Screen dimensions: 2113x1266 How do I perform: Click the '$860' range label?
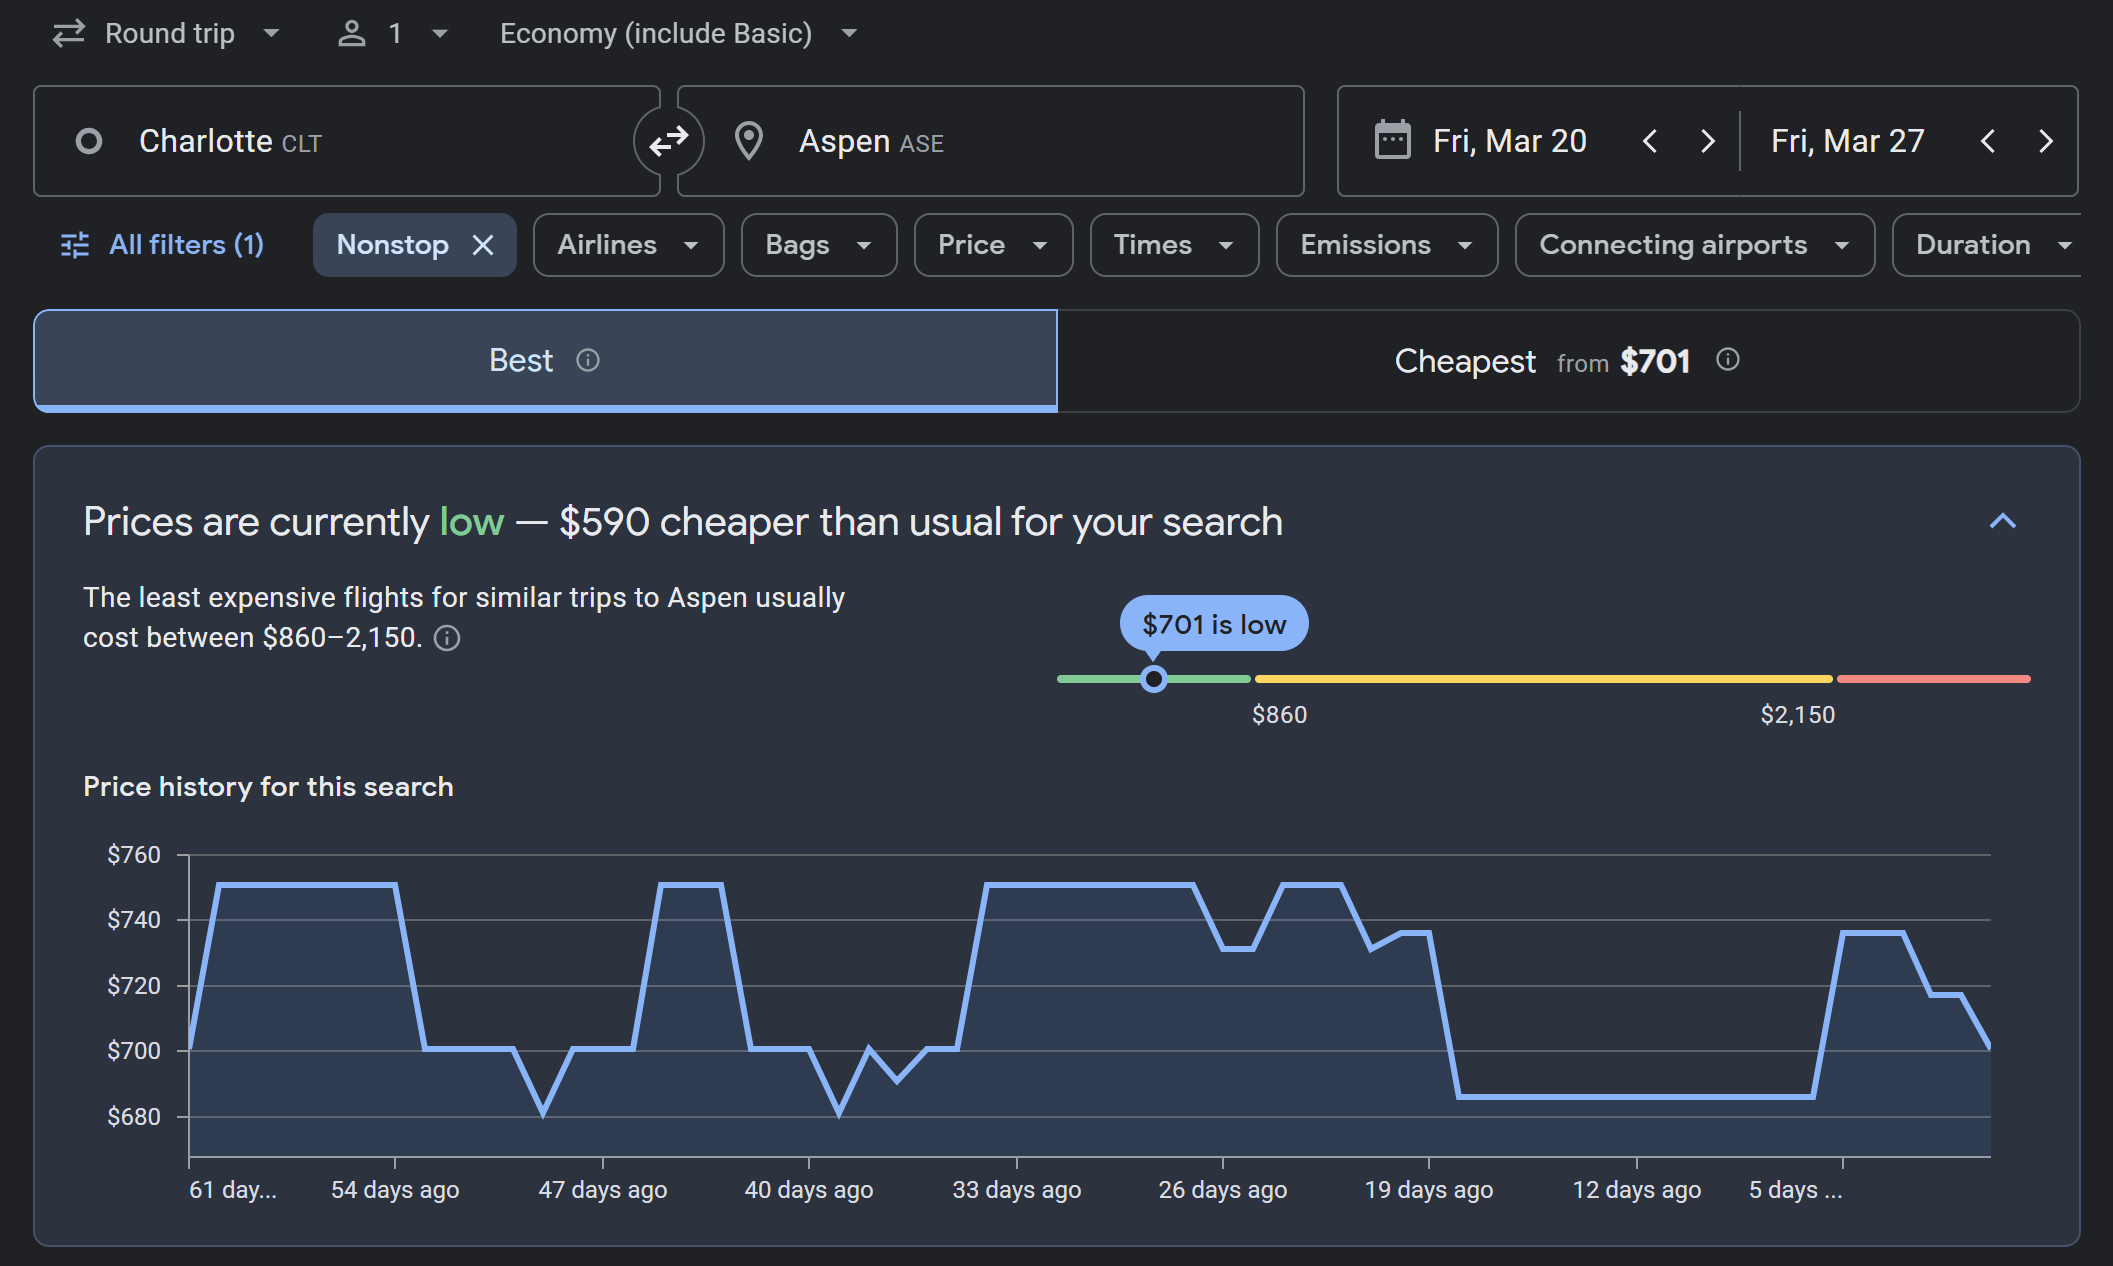coord(1280,715)
